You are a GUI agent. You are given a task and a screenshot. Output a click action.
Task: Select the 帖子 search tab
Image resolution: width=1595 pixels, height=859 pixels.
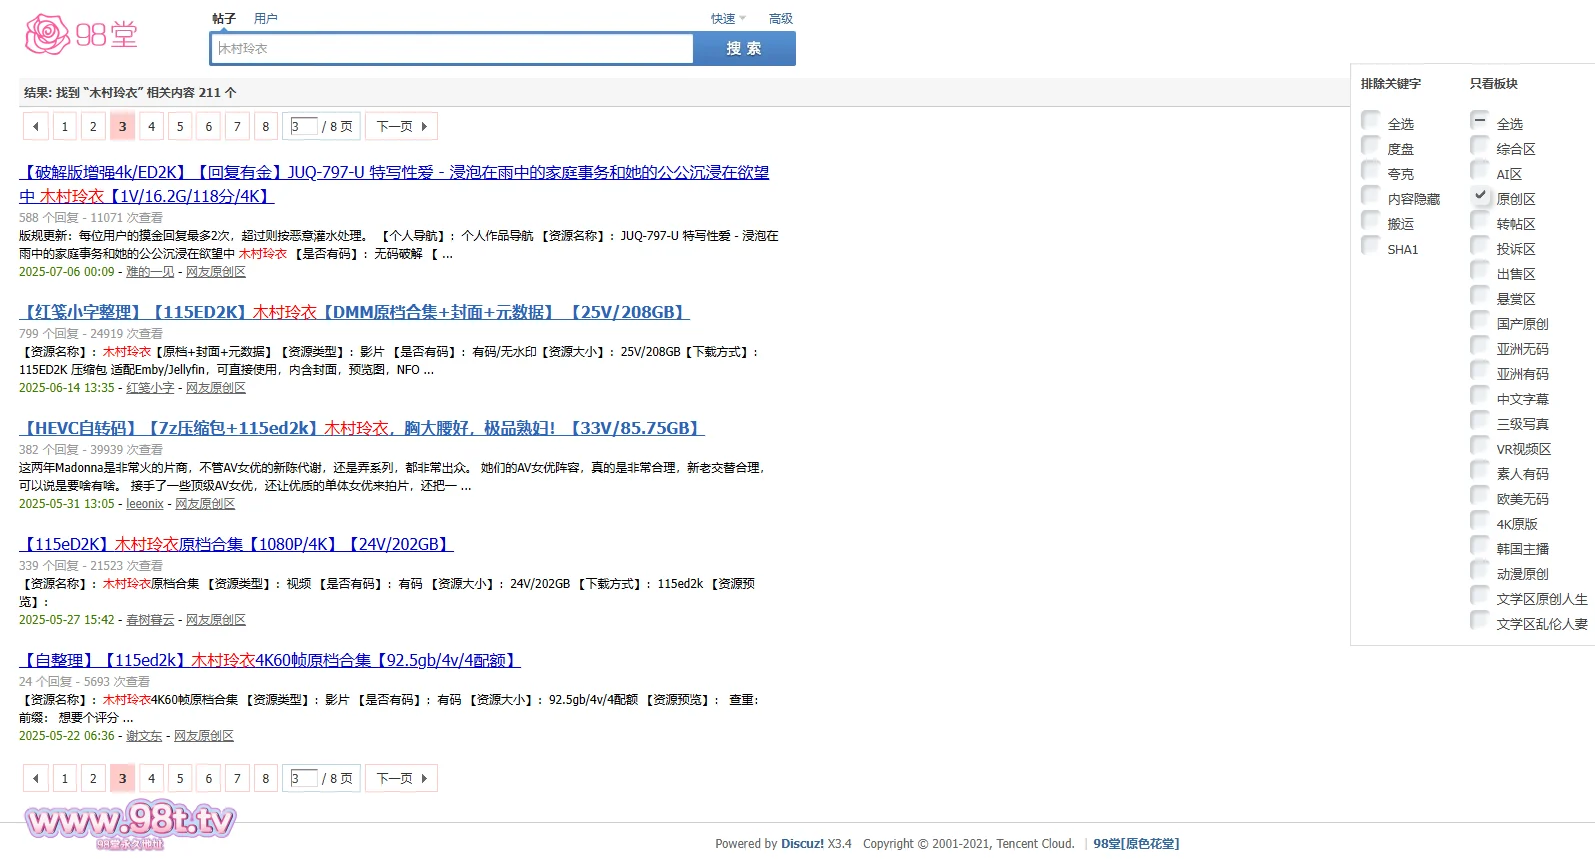224,19
